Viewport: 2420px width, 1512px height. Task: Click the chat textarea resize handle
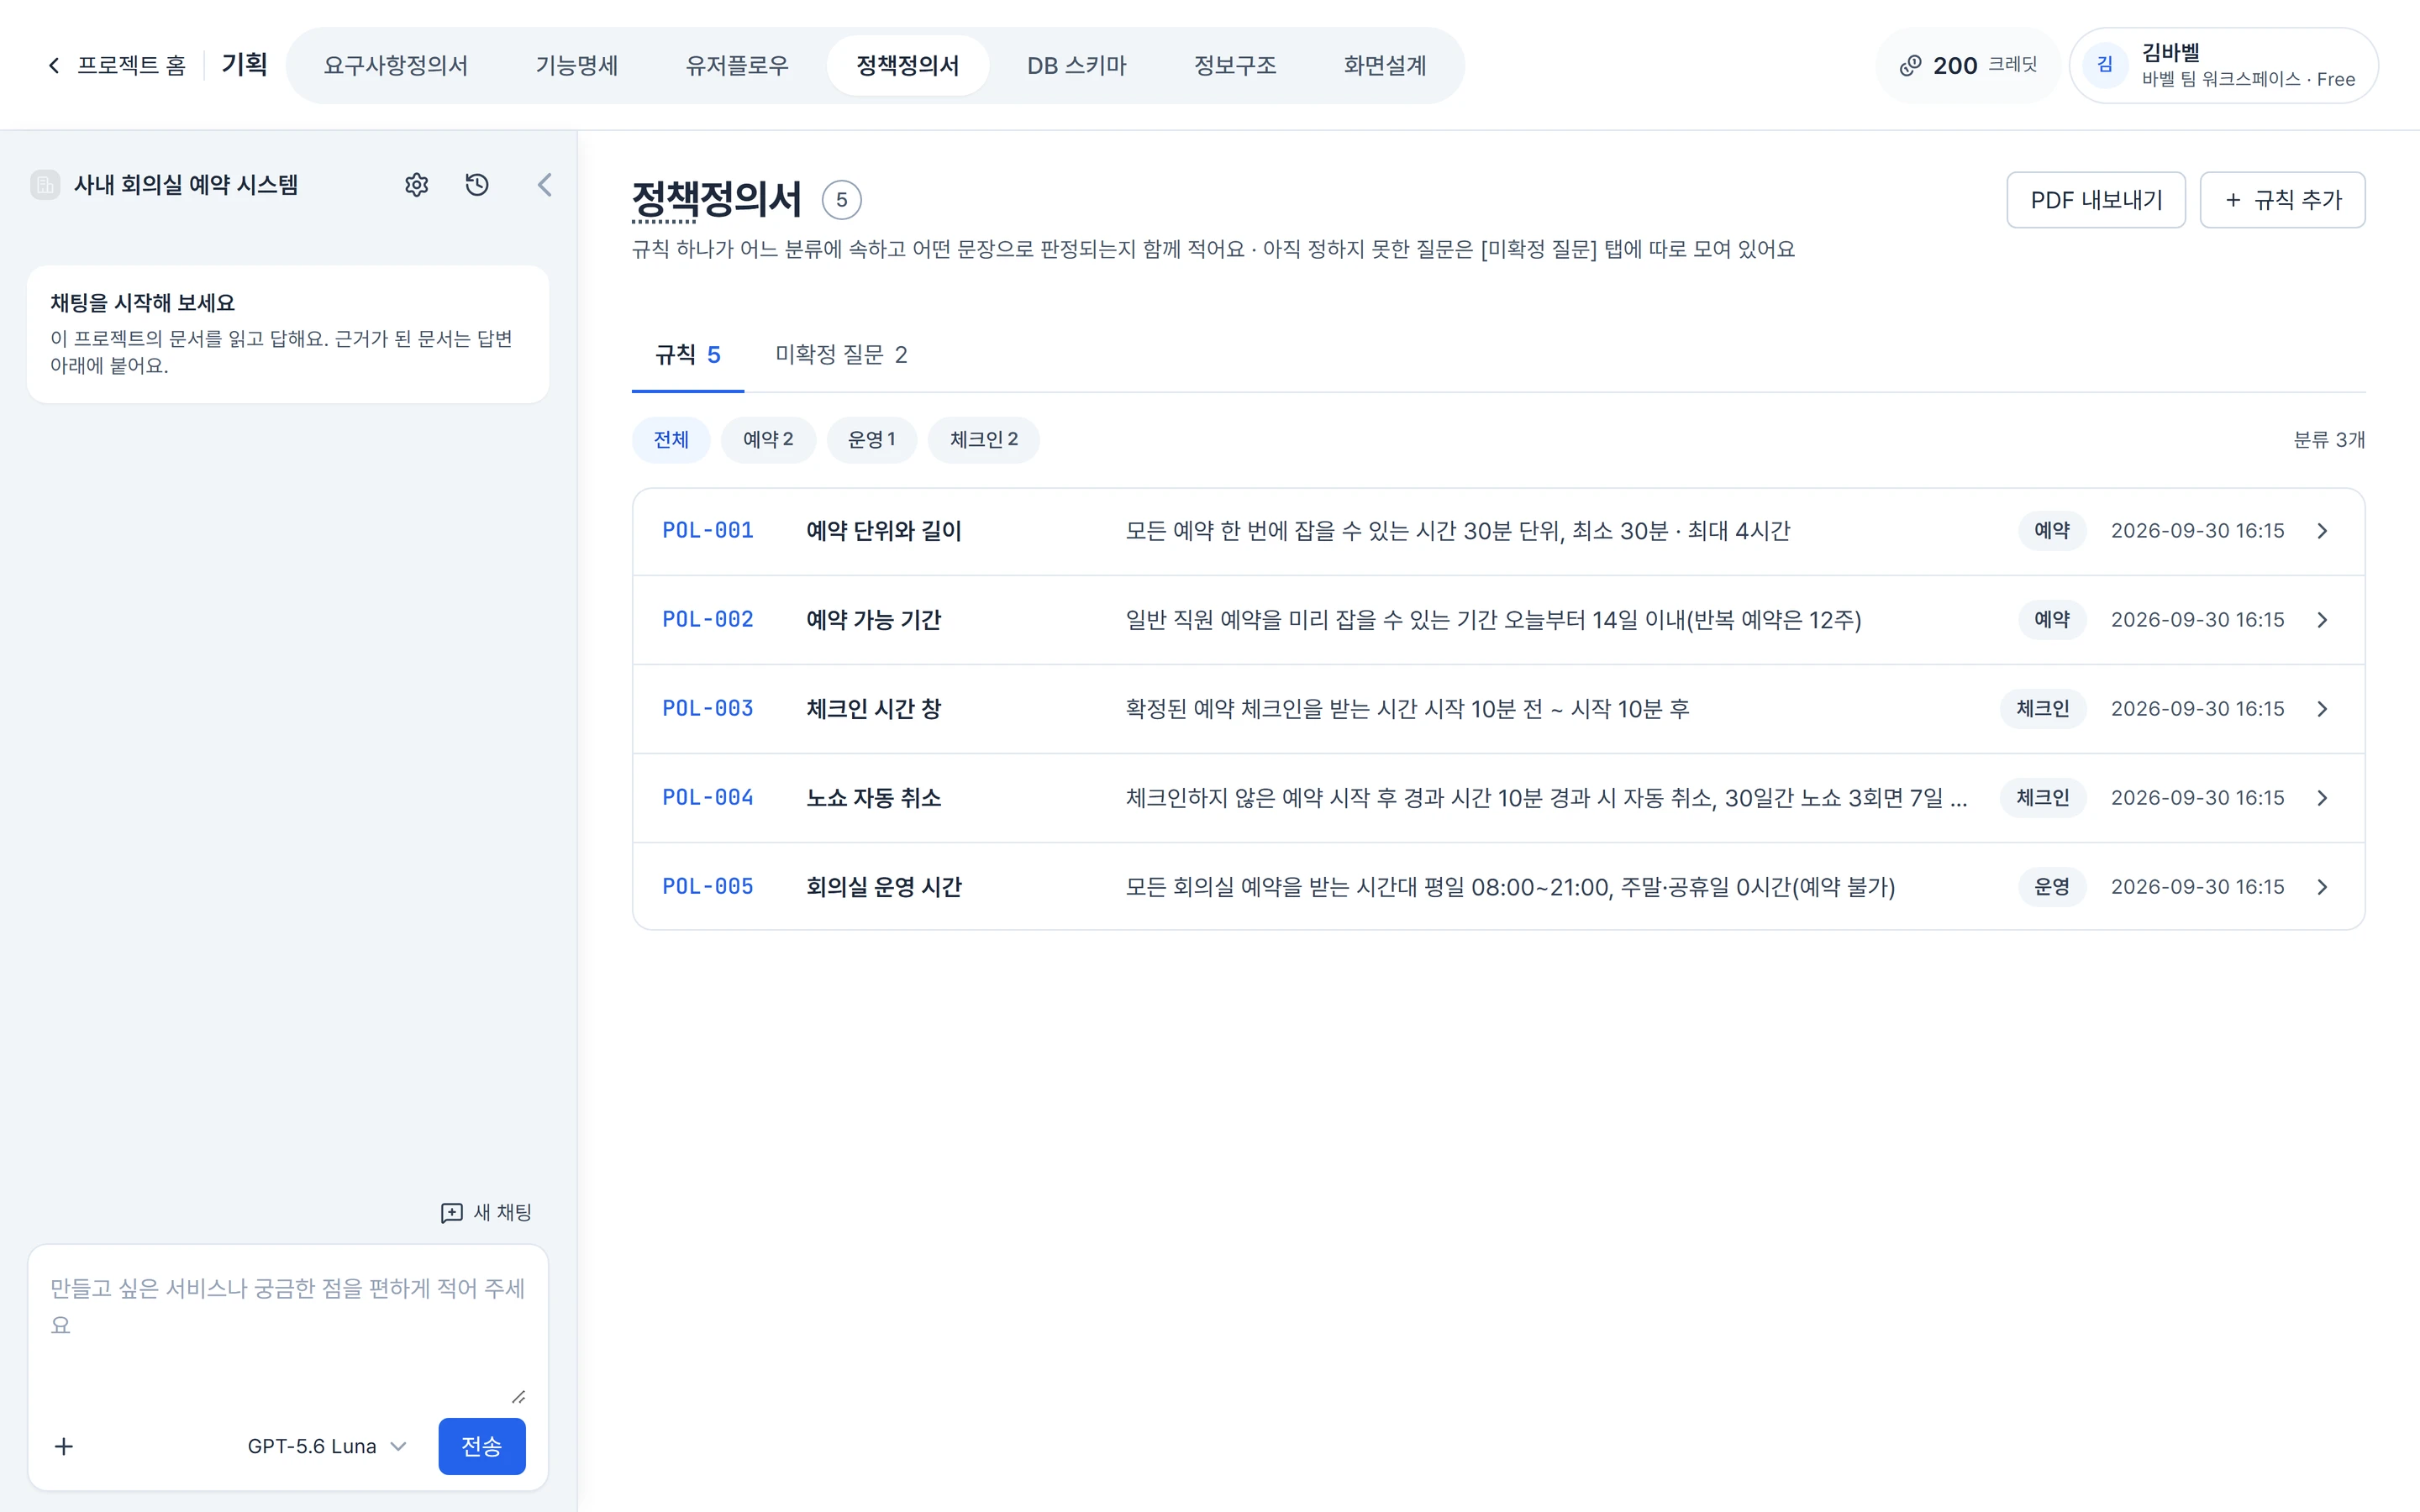click(x=518, y=1396)
